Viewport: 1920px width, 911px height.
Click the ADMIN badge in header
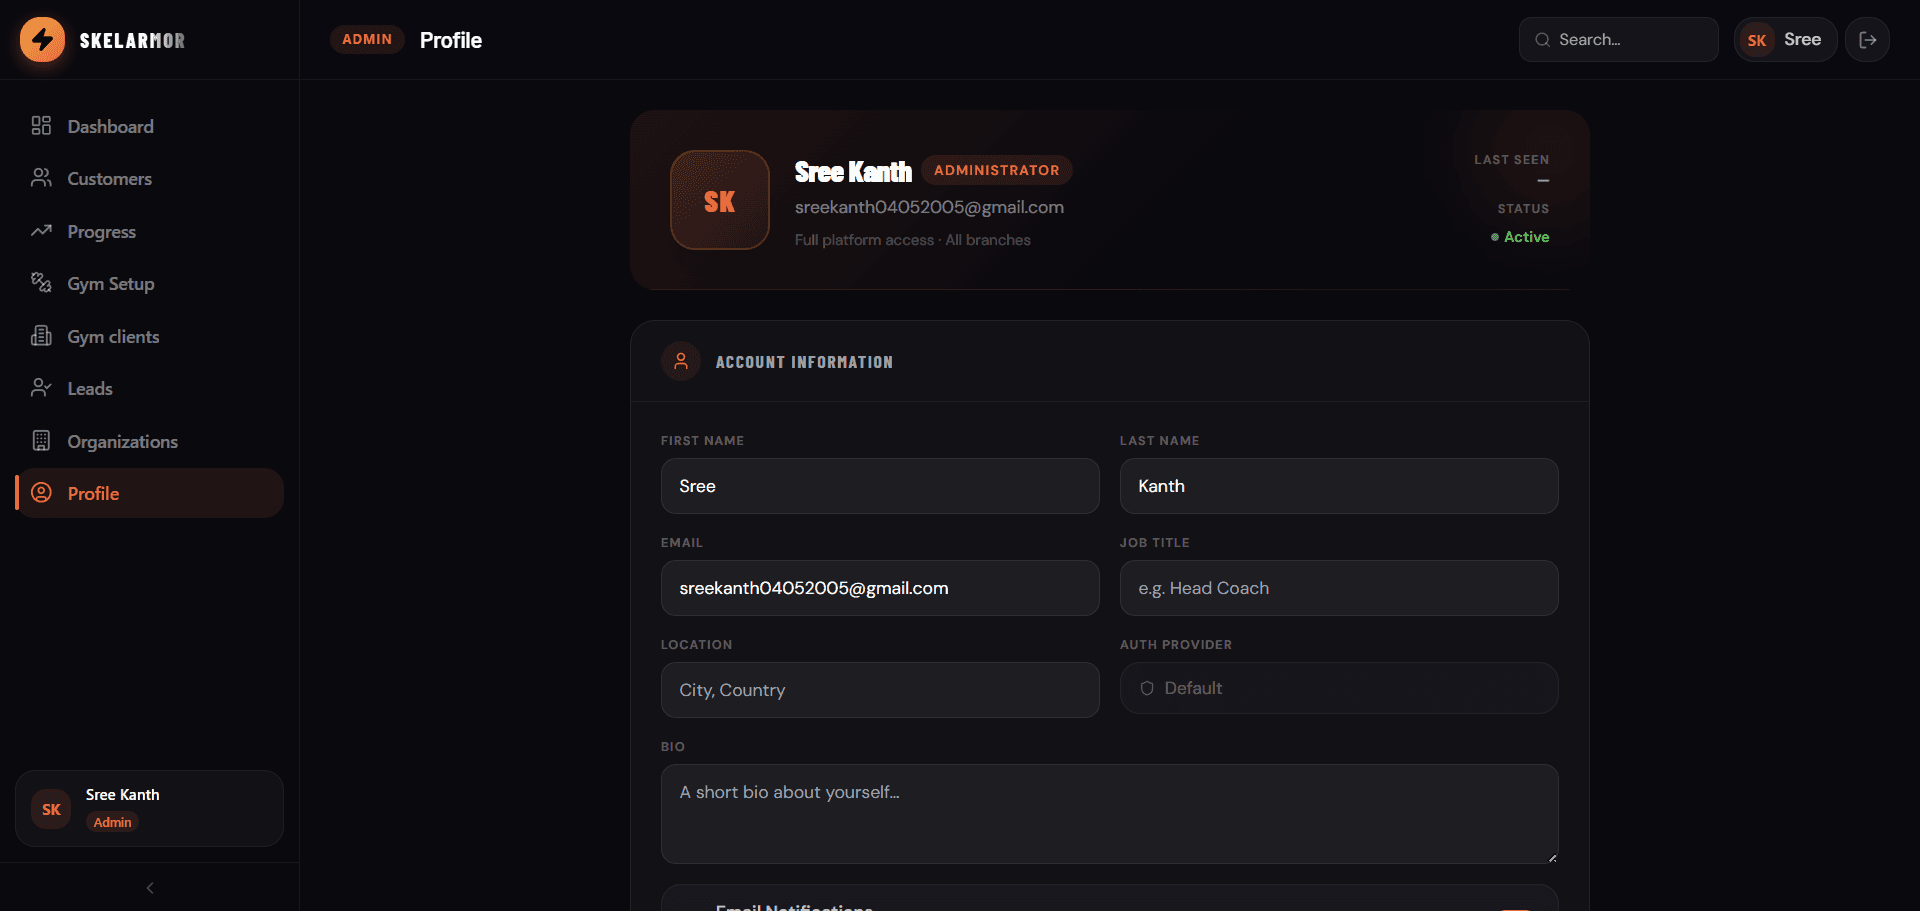367,39
